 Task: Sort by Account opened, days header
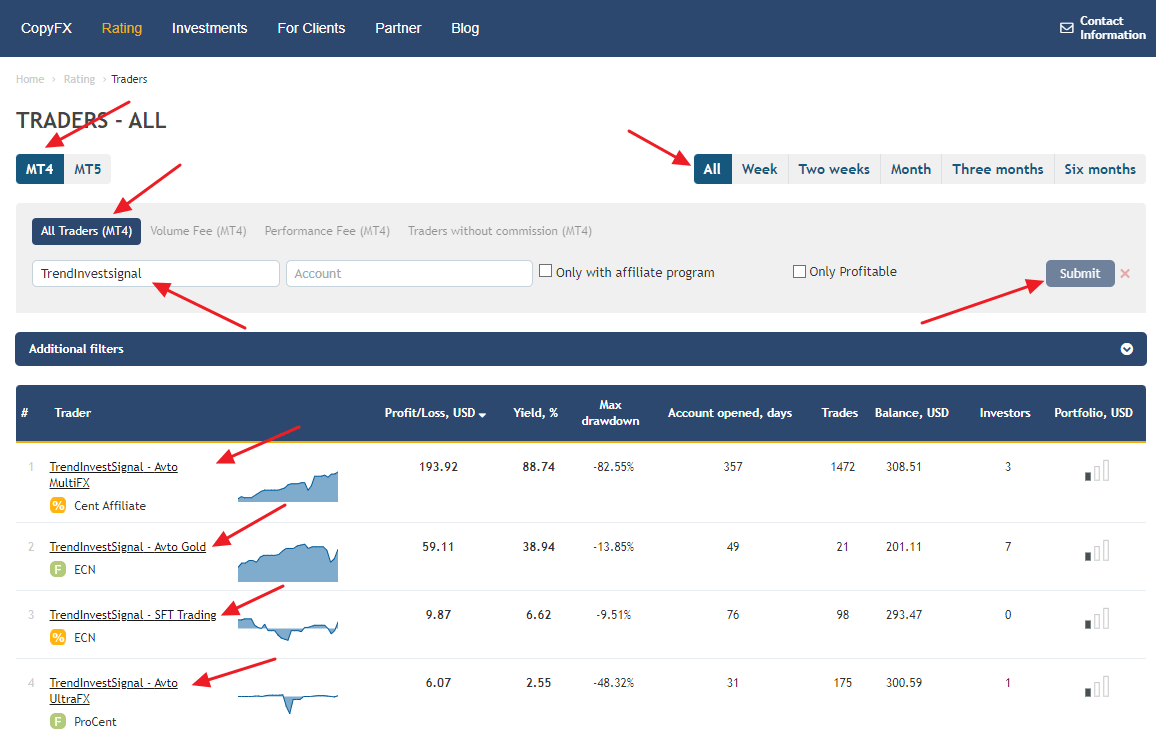click(x=730, y=413)
